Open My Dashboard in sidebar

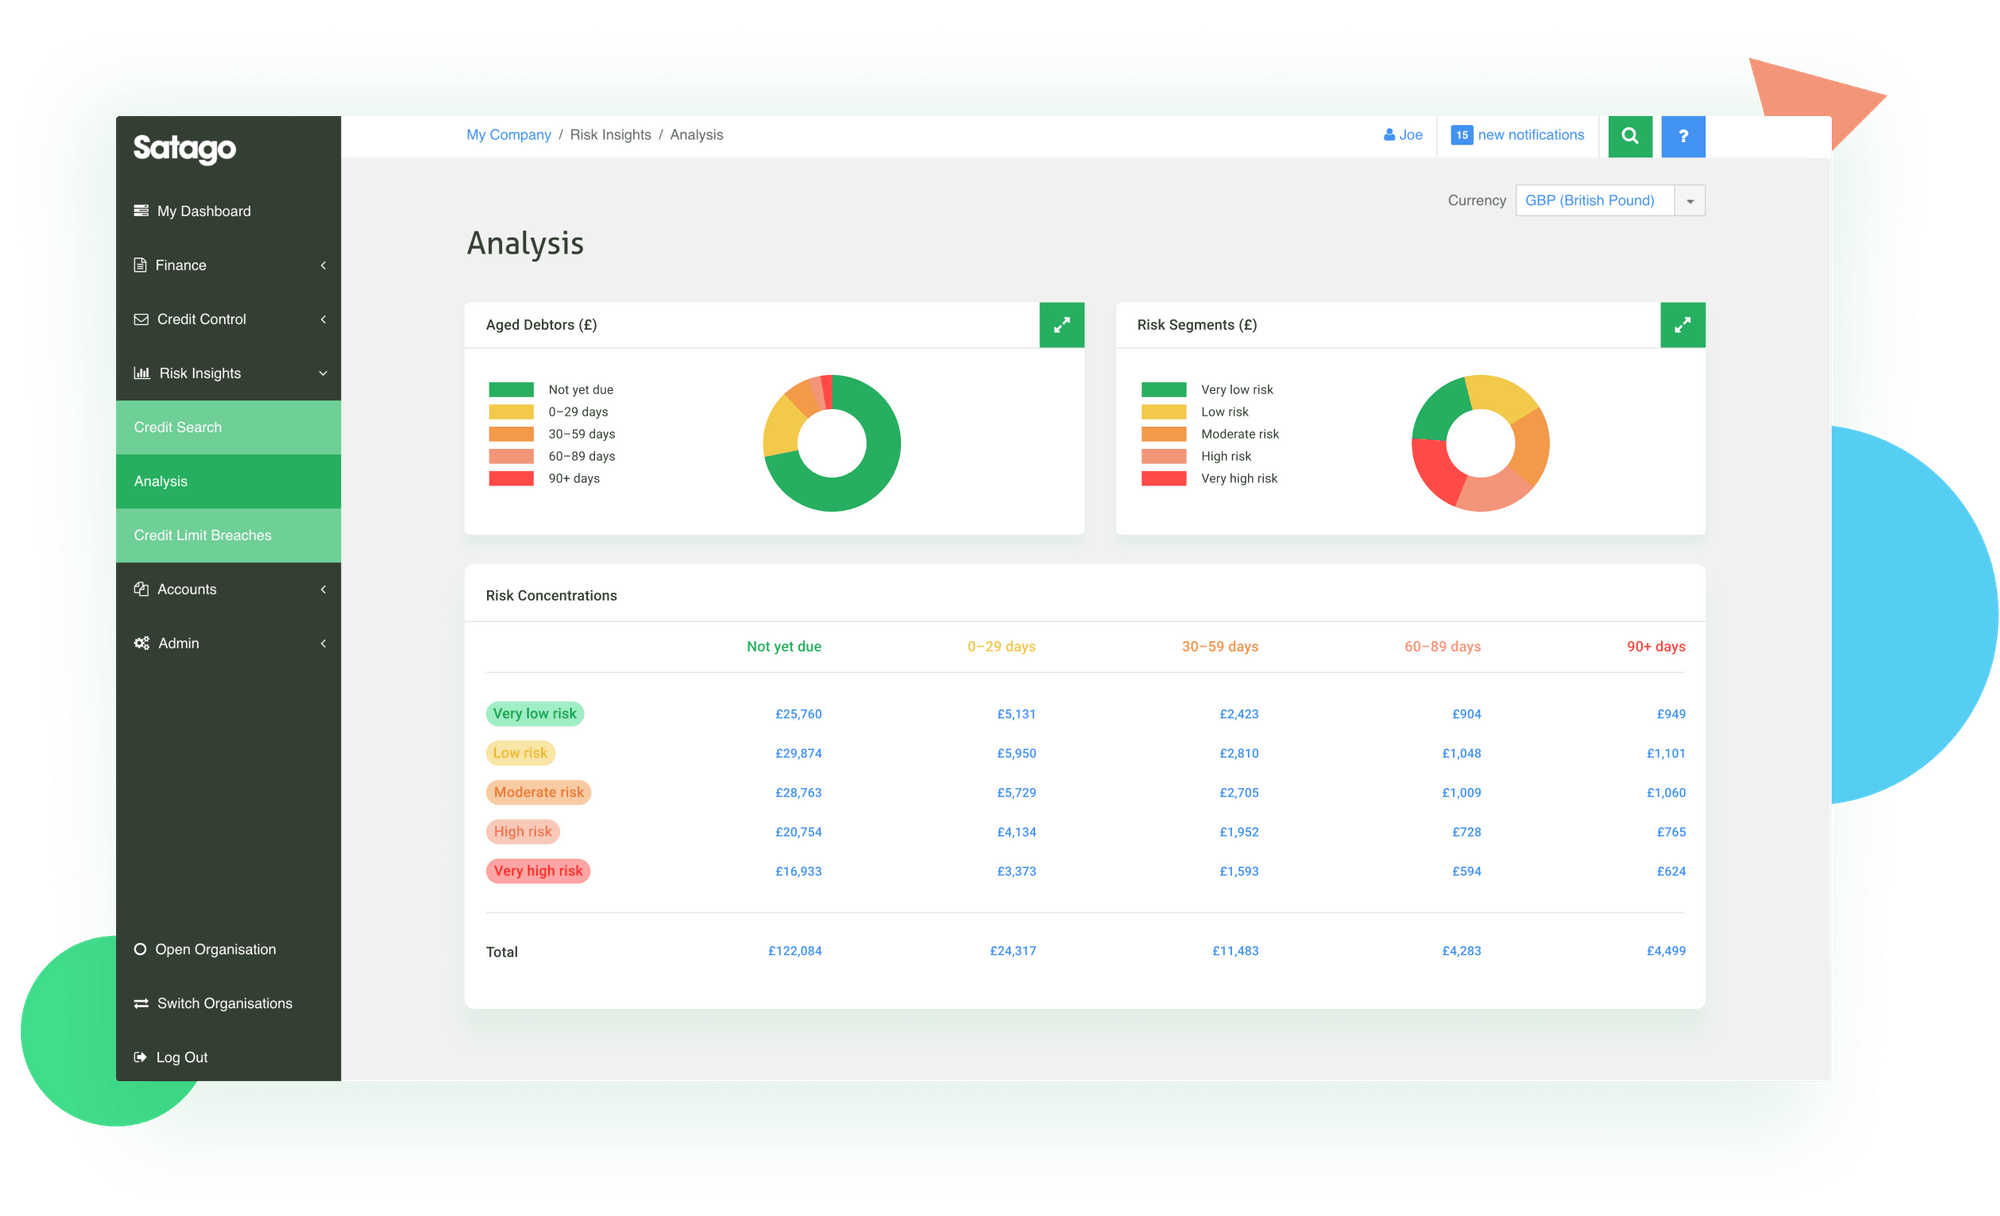point(228,211)
